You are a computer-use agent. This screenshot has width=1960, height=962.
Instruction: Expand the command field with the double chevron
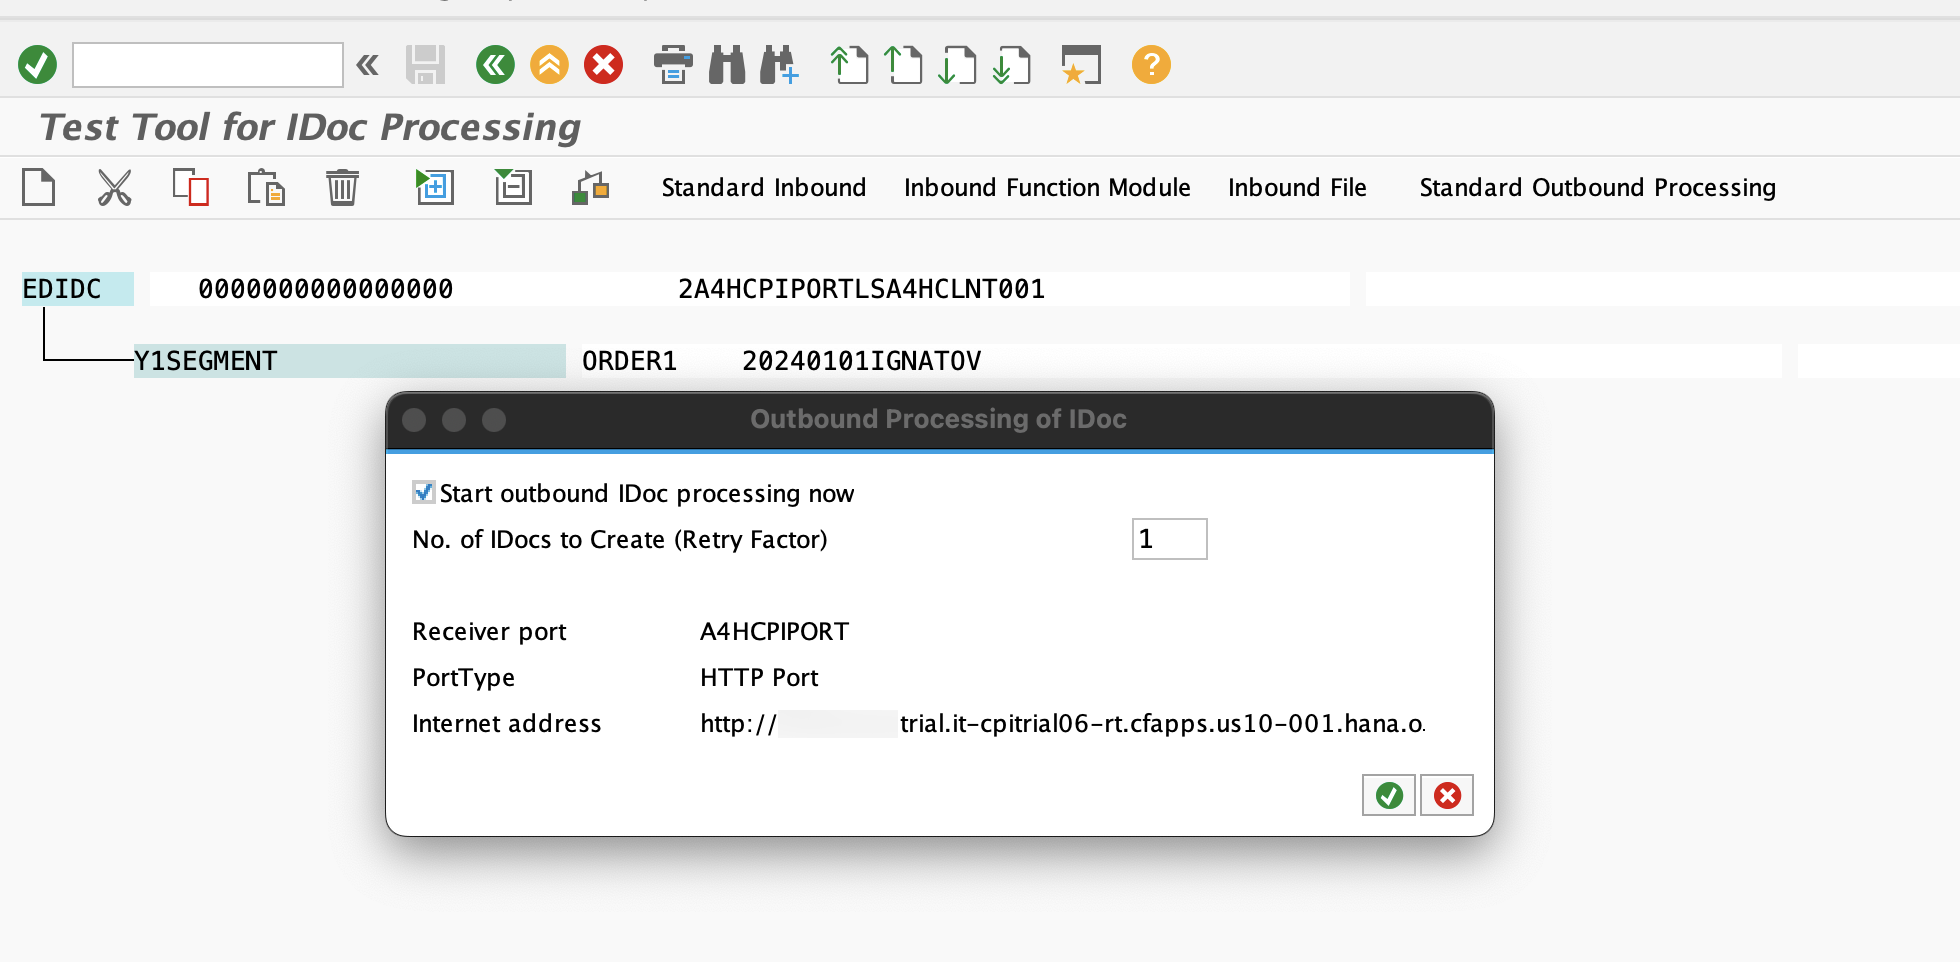point(367,64)
